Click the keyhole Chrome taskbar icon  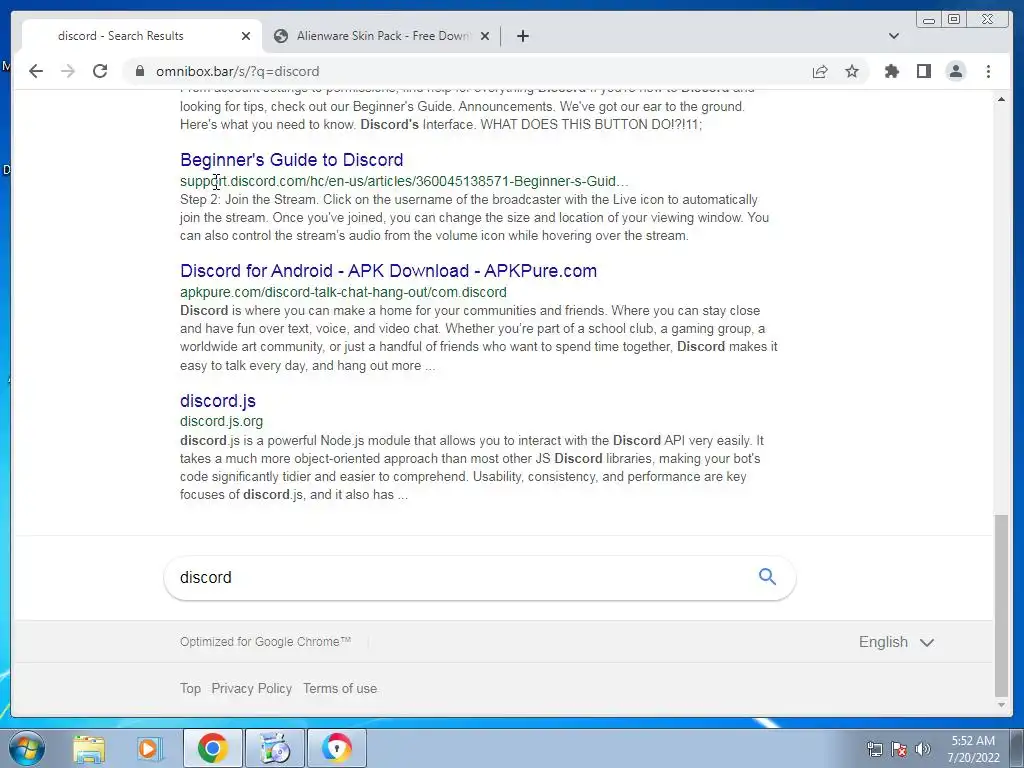(x=336, y=748)
